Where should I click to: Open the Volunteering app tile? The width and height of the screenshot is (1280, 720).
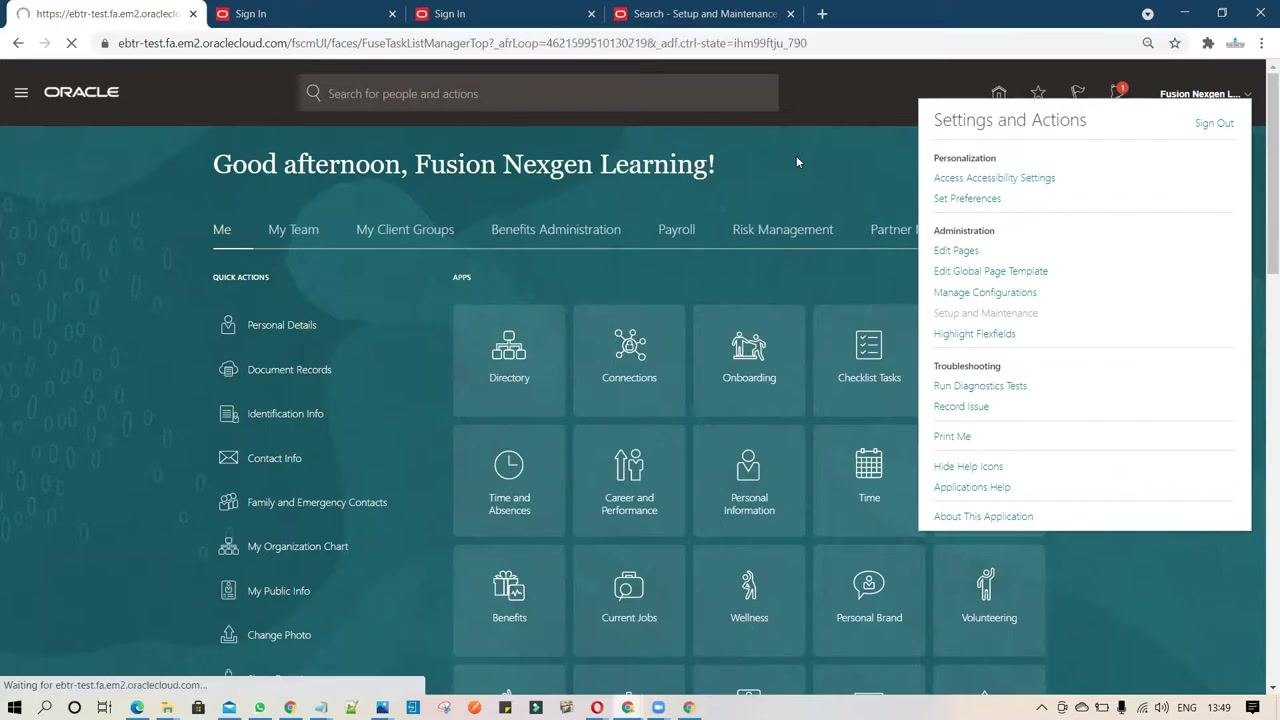pos(989,600)
